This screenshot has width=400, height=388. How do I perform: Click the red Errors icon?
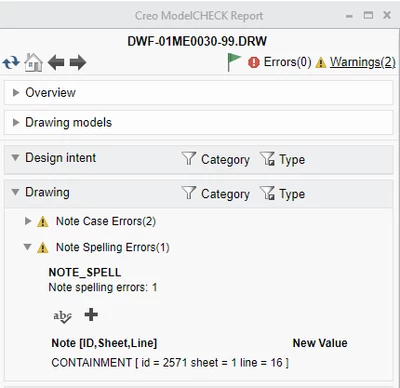click(x=254, y=62)
